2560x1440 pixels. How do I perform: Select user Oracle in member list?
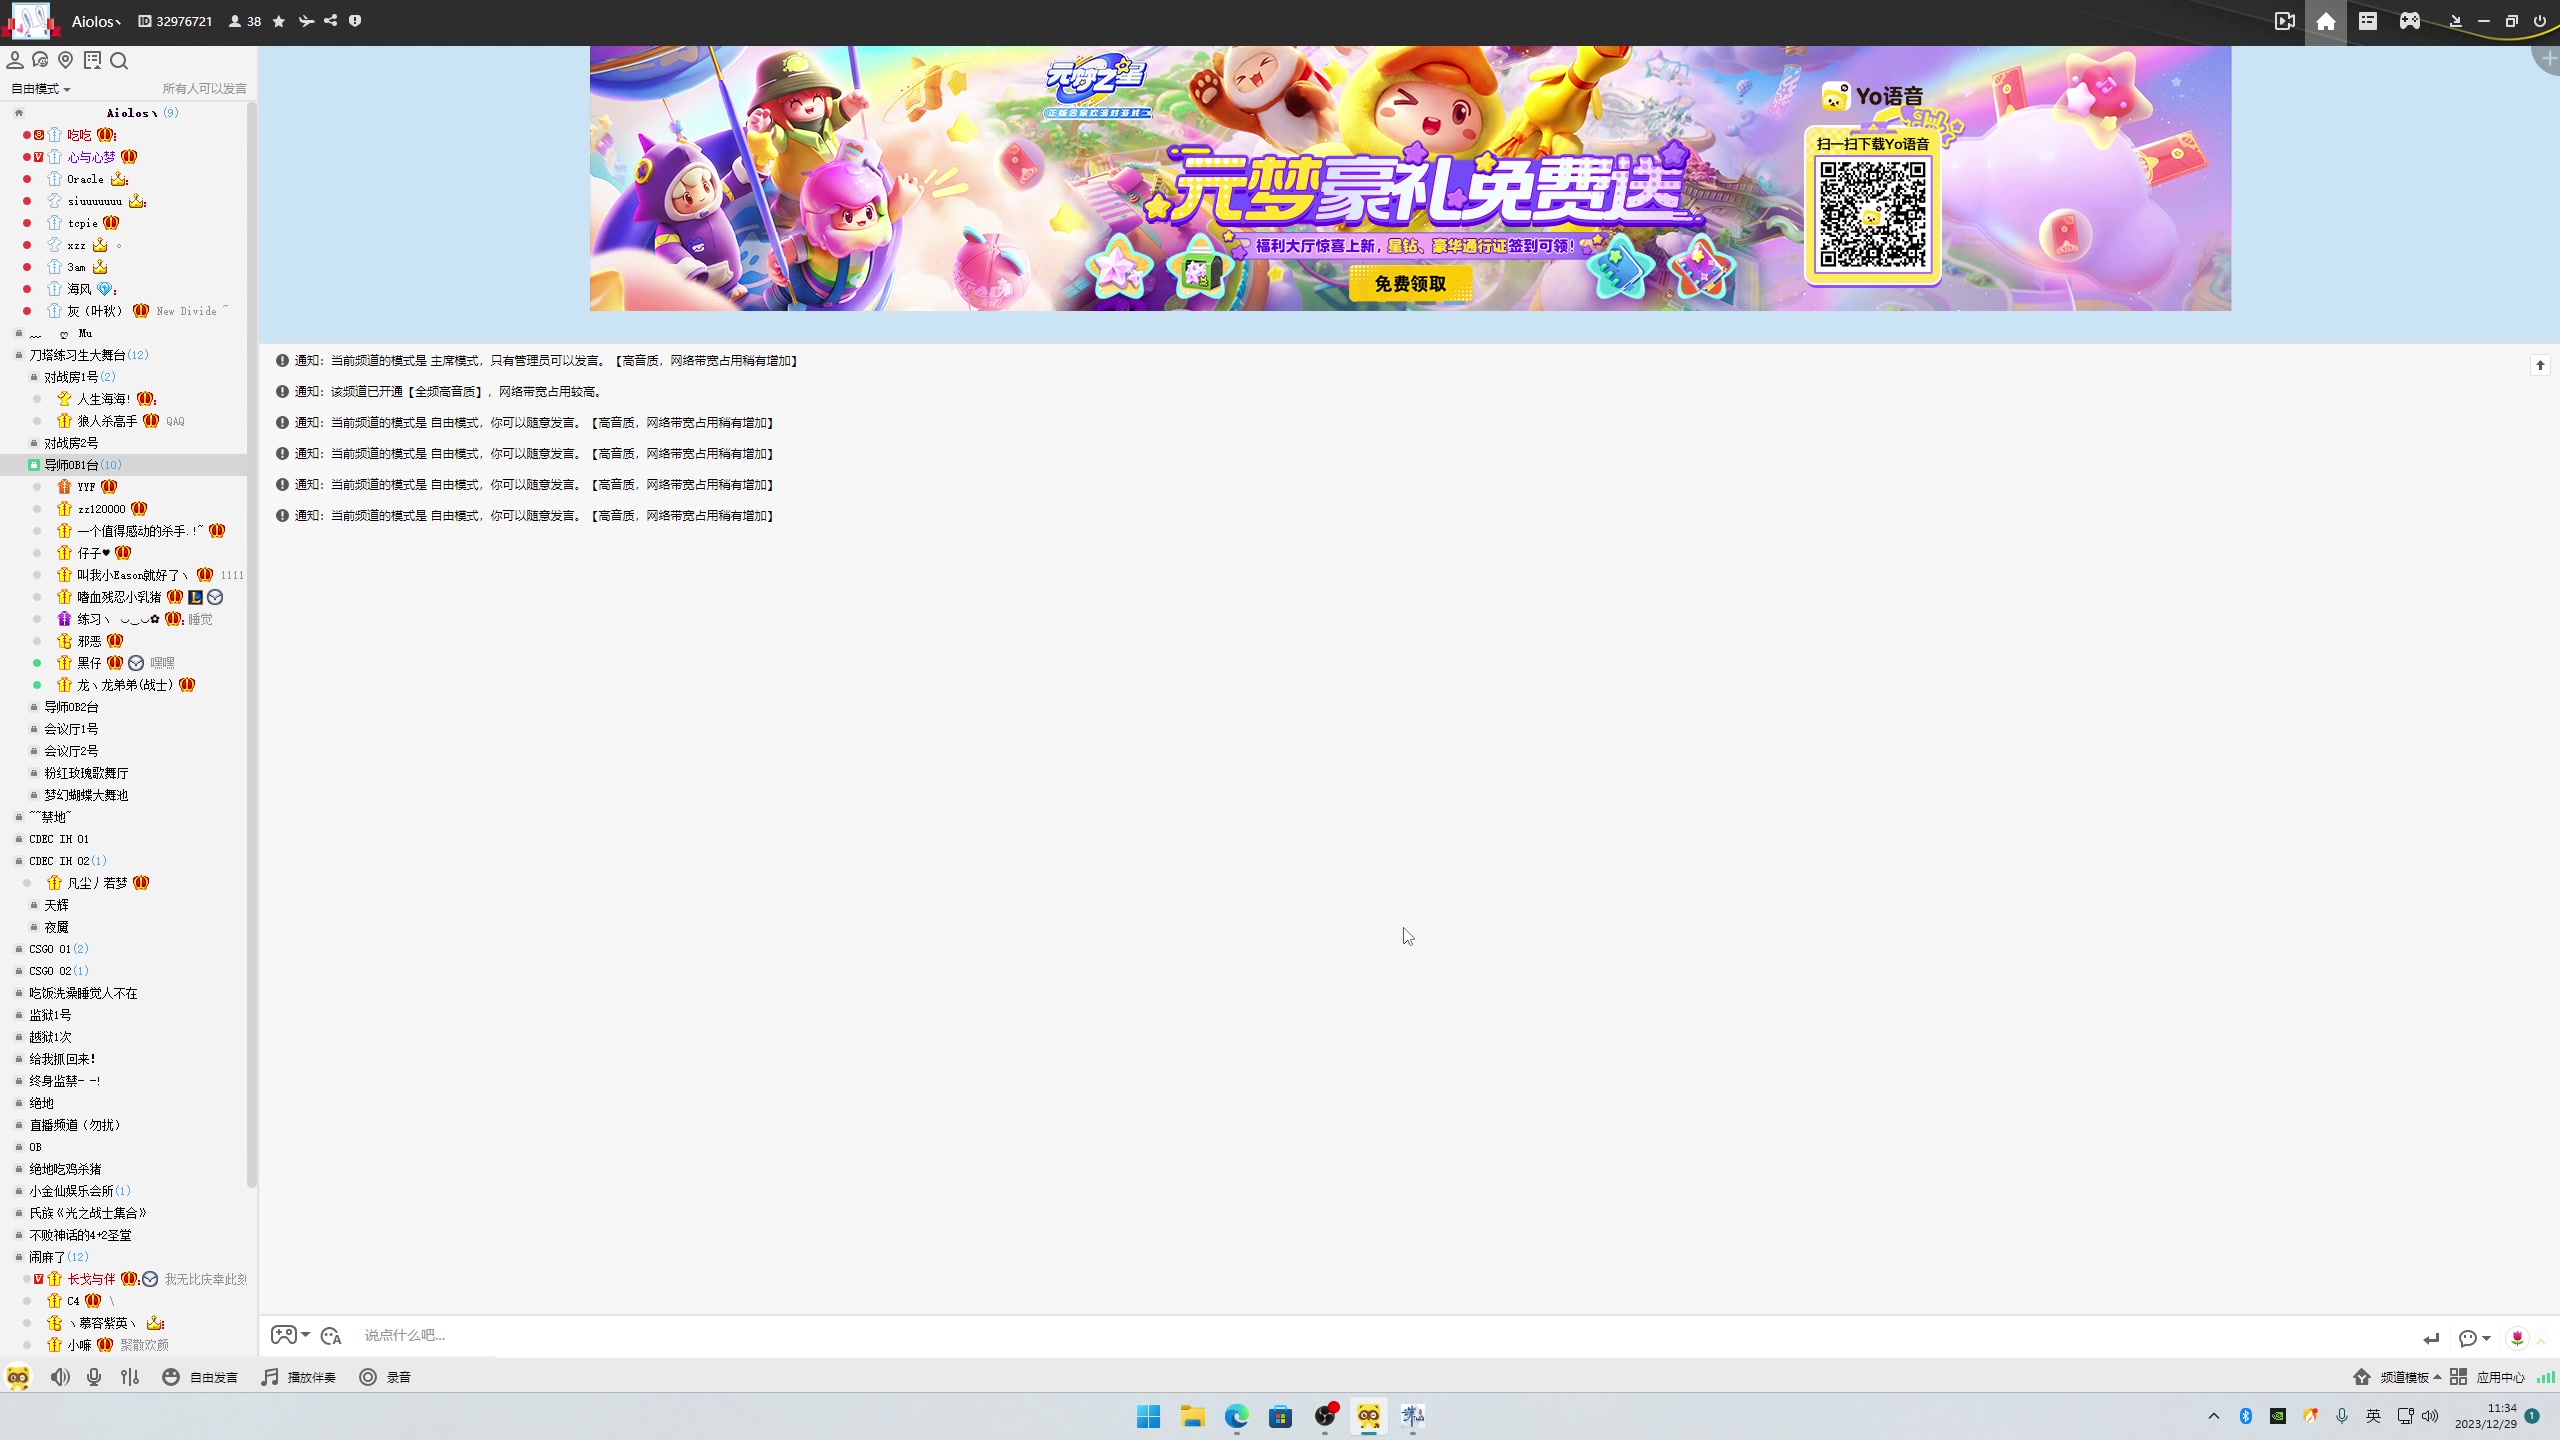tap(85, 179)
